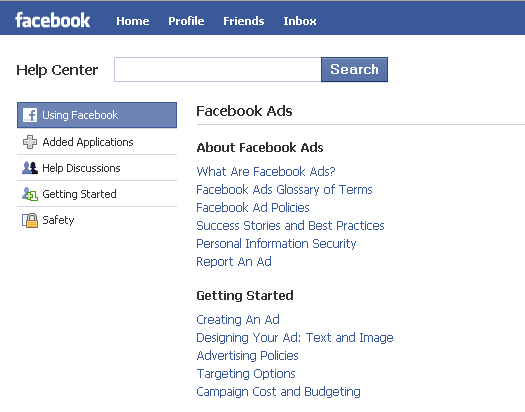Viewport: 525px width, 412px height.
Task: Click the Search button
Action: pos(354,70)
